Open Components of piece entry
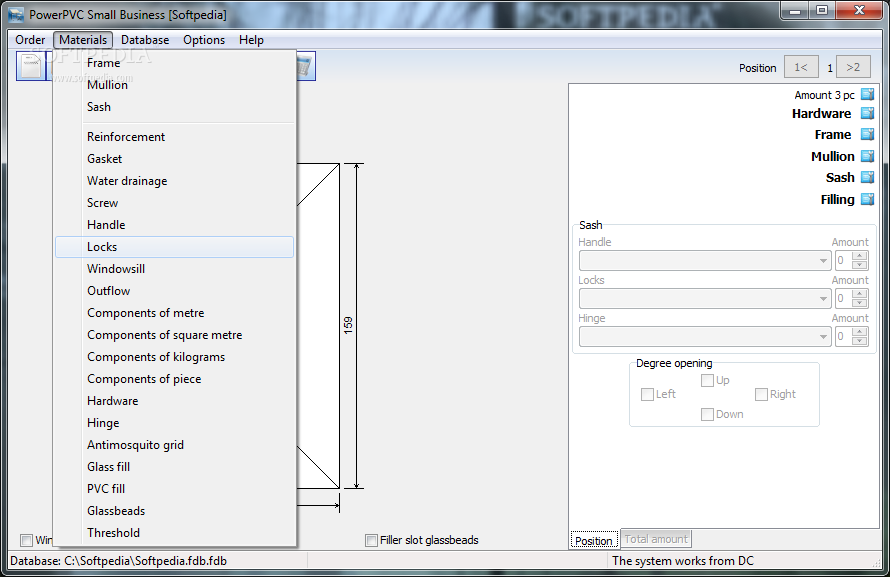 (174, 379)
